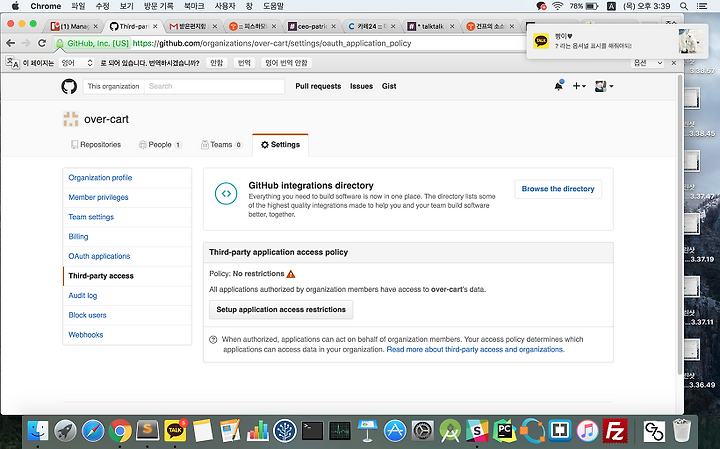Open Member privileges settings
Viewport: 720px width, 449px height.
tap(127, 197)
